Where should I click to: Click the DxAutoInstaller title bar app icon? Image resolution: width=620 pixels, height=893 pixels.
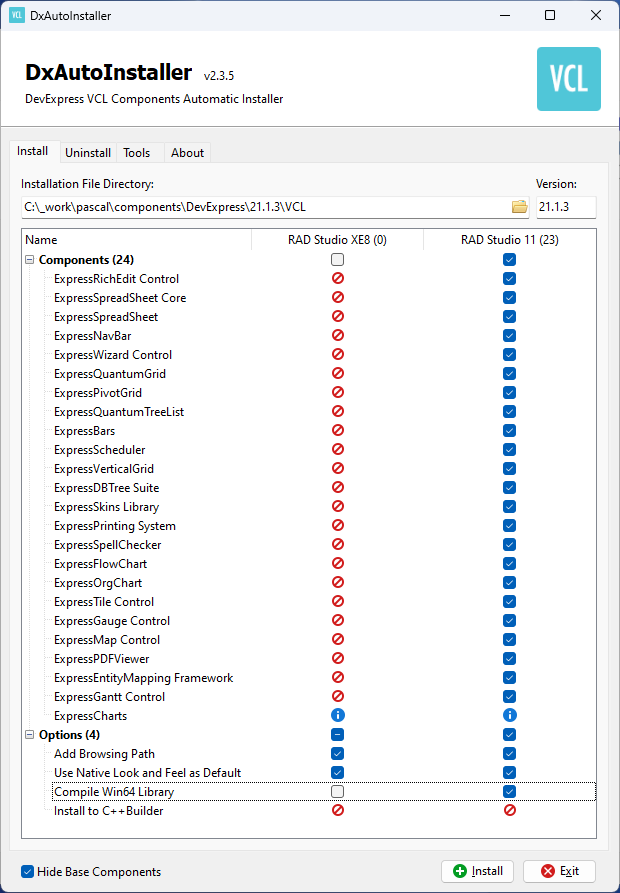(x=17, y=15)
